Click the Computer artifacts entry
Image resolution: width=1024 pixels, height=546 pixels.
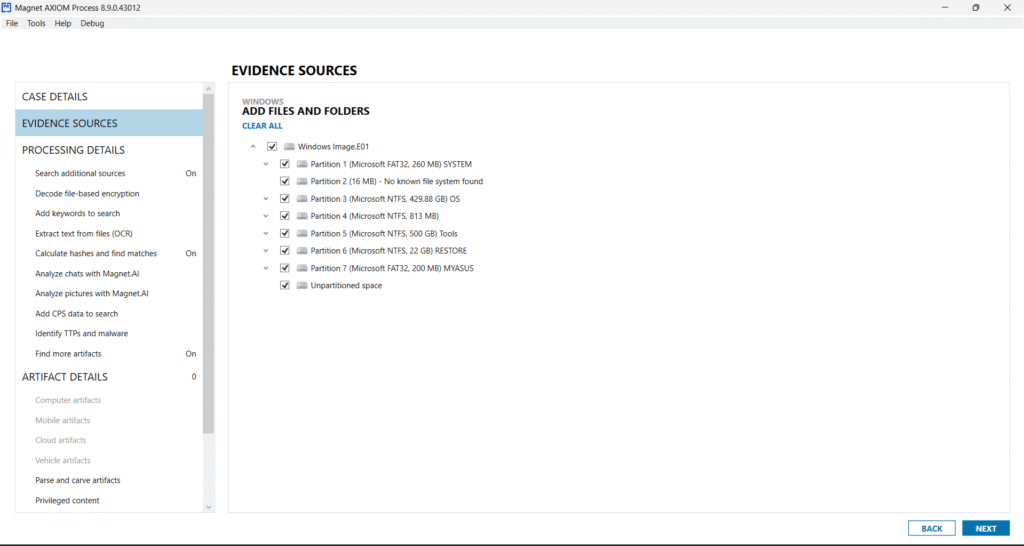click(68, 400)
